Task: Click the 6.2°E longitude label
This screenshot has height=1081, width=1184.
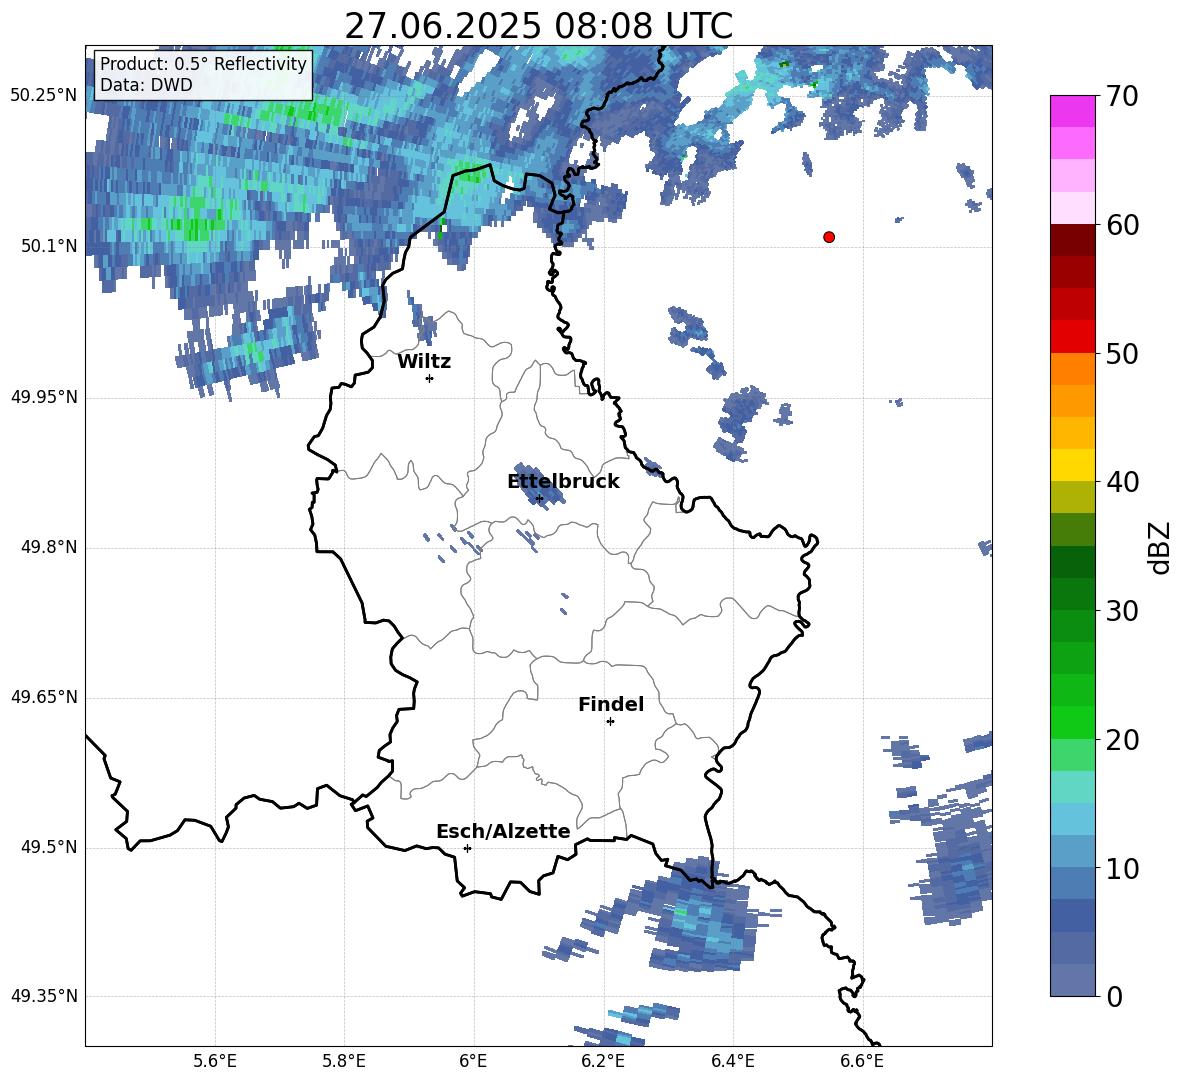Action: coord(603,1061)
